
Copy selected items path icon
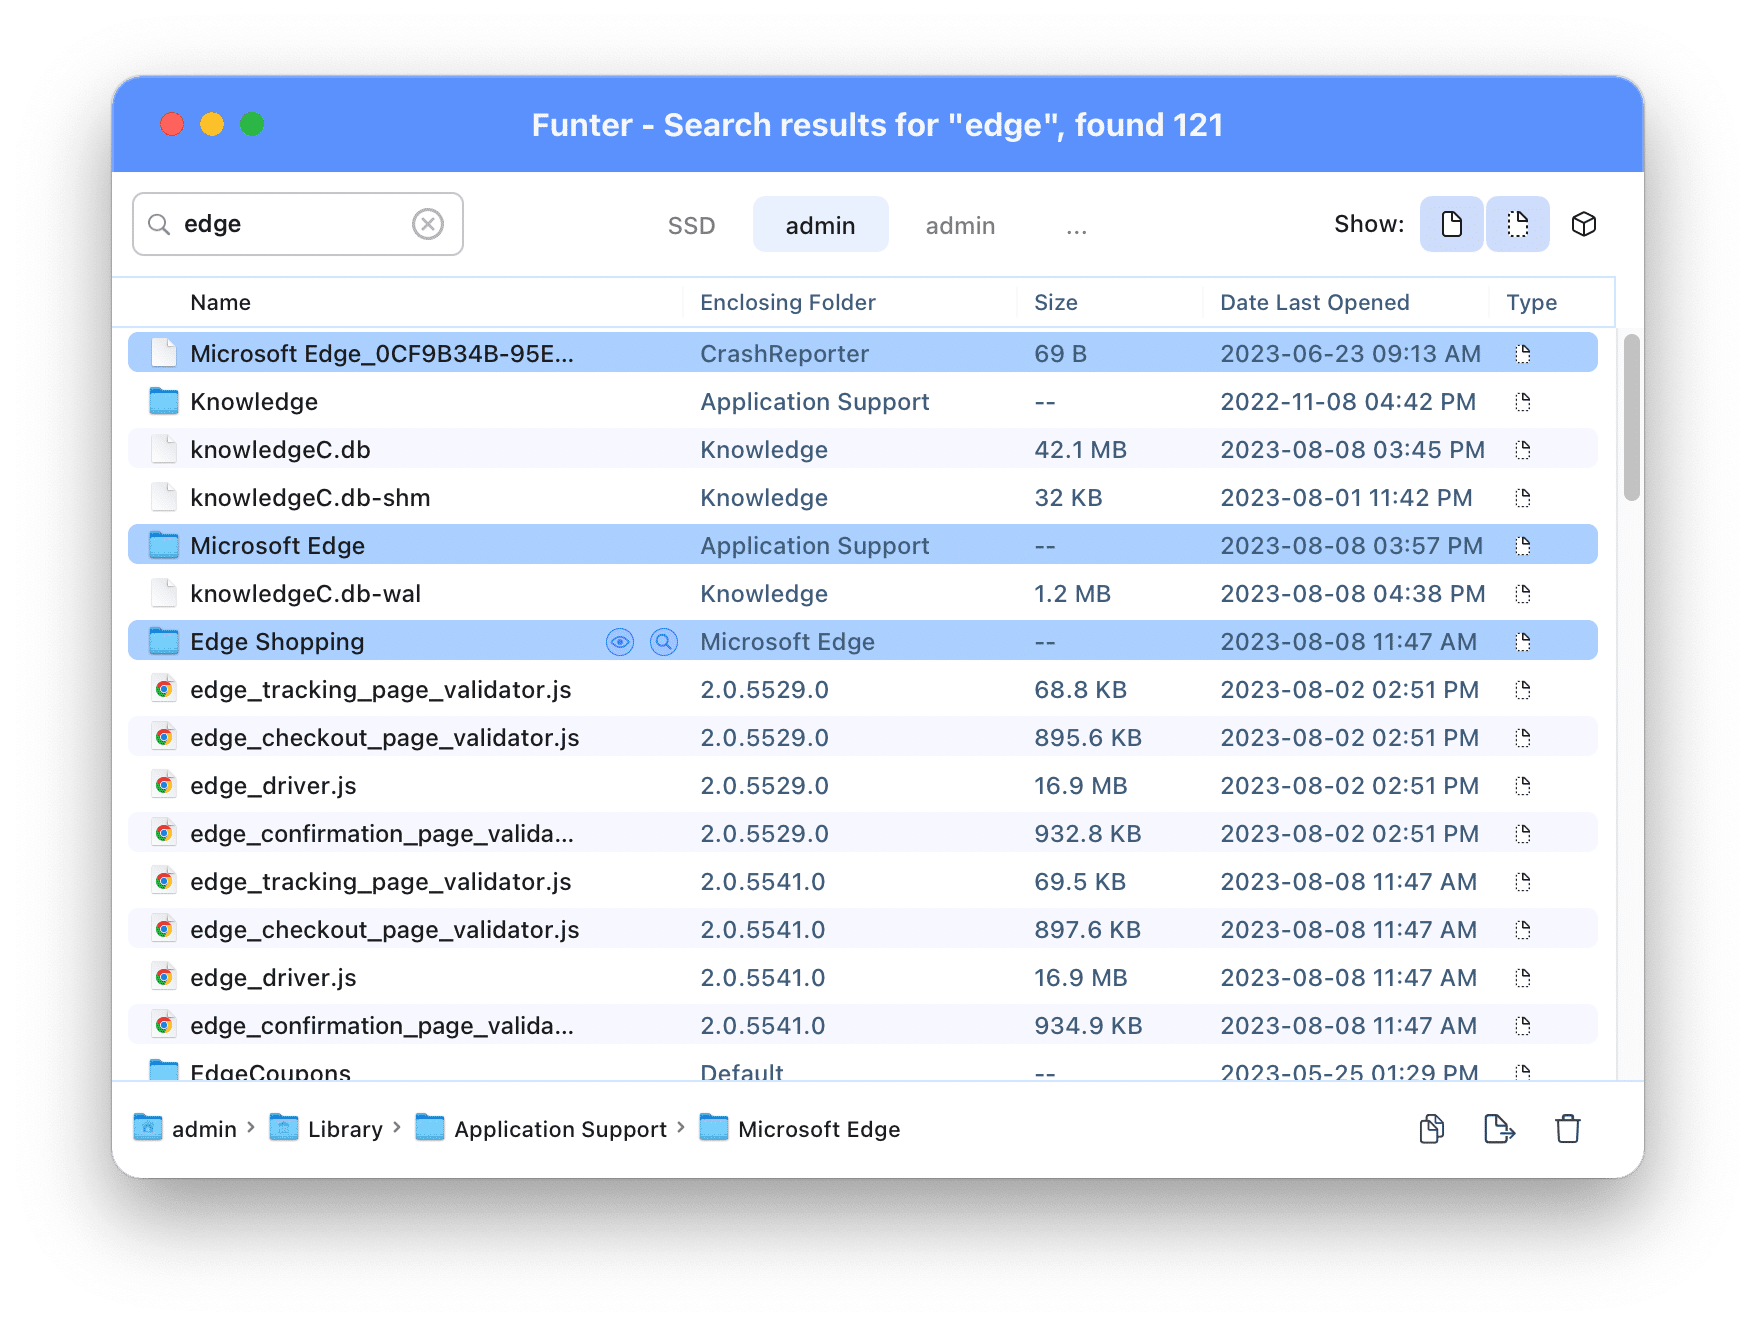pos(1432,1129)
